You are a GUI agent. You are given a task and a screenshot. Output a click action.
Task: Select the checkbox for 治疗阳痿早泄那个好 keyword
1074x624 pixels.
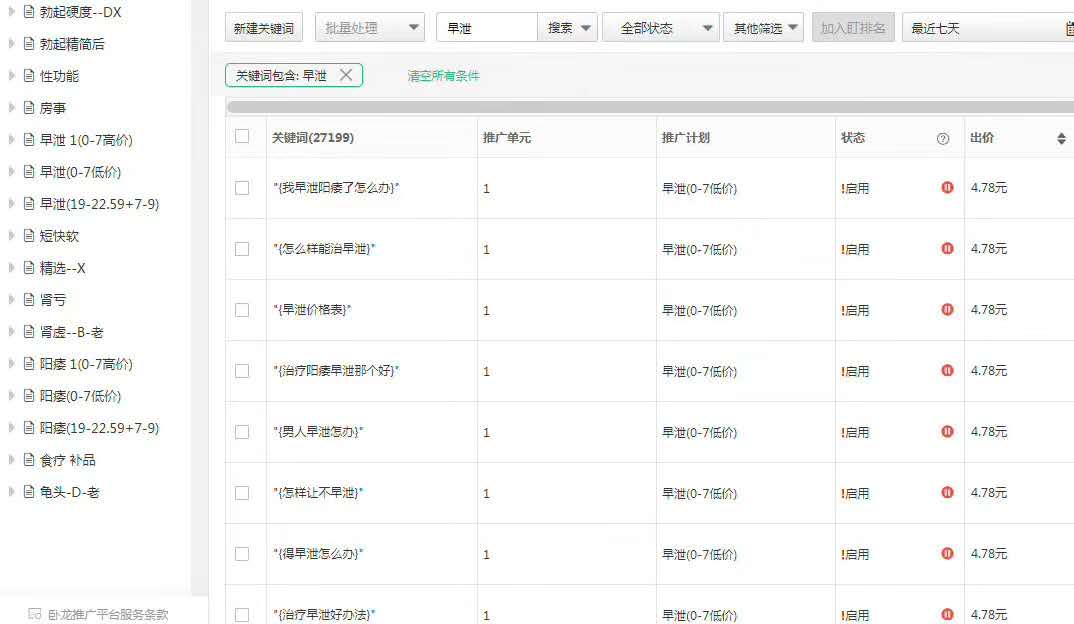point(242,371)
